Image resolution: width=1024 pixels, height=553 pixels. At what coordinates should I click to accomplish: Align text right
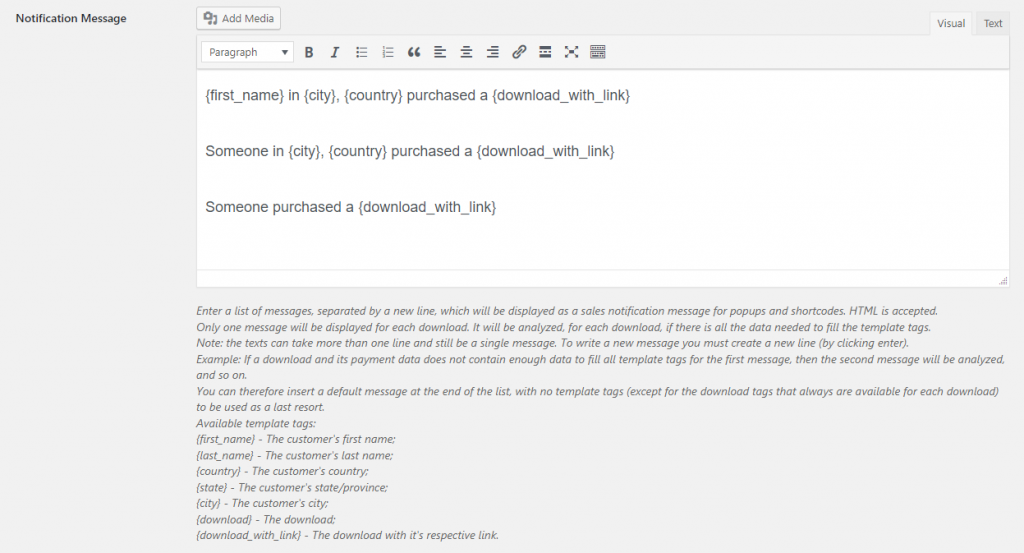[x=492, y=52]
